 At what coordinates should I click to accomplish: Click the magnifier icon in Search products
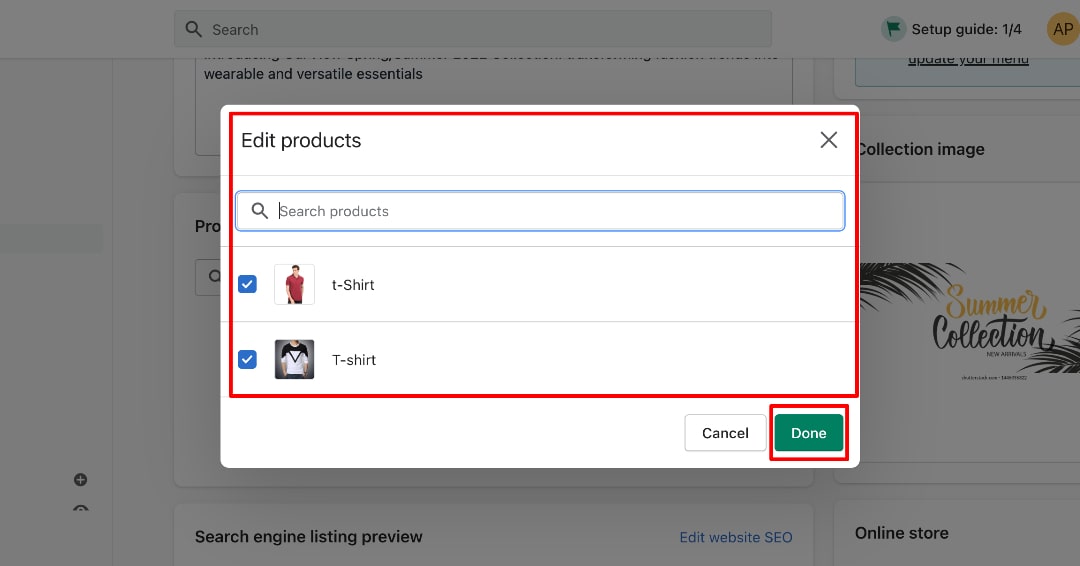point(260,211)
